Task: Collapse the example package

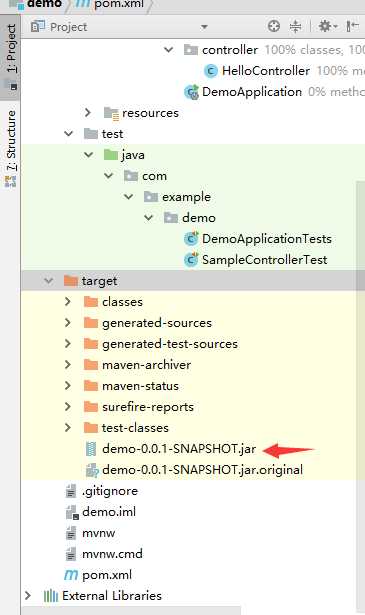Action: [x=129, y=197]
